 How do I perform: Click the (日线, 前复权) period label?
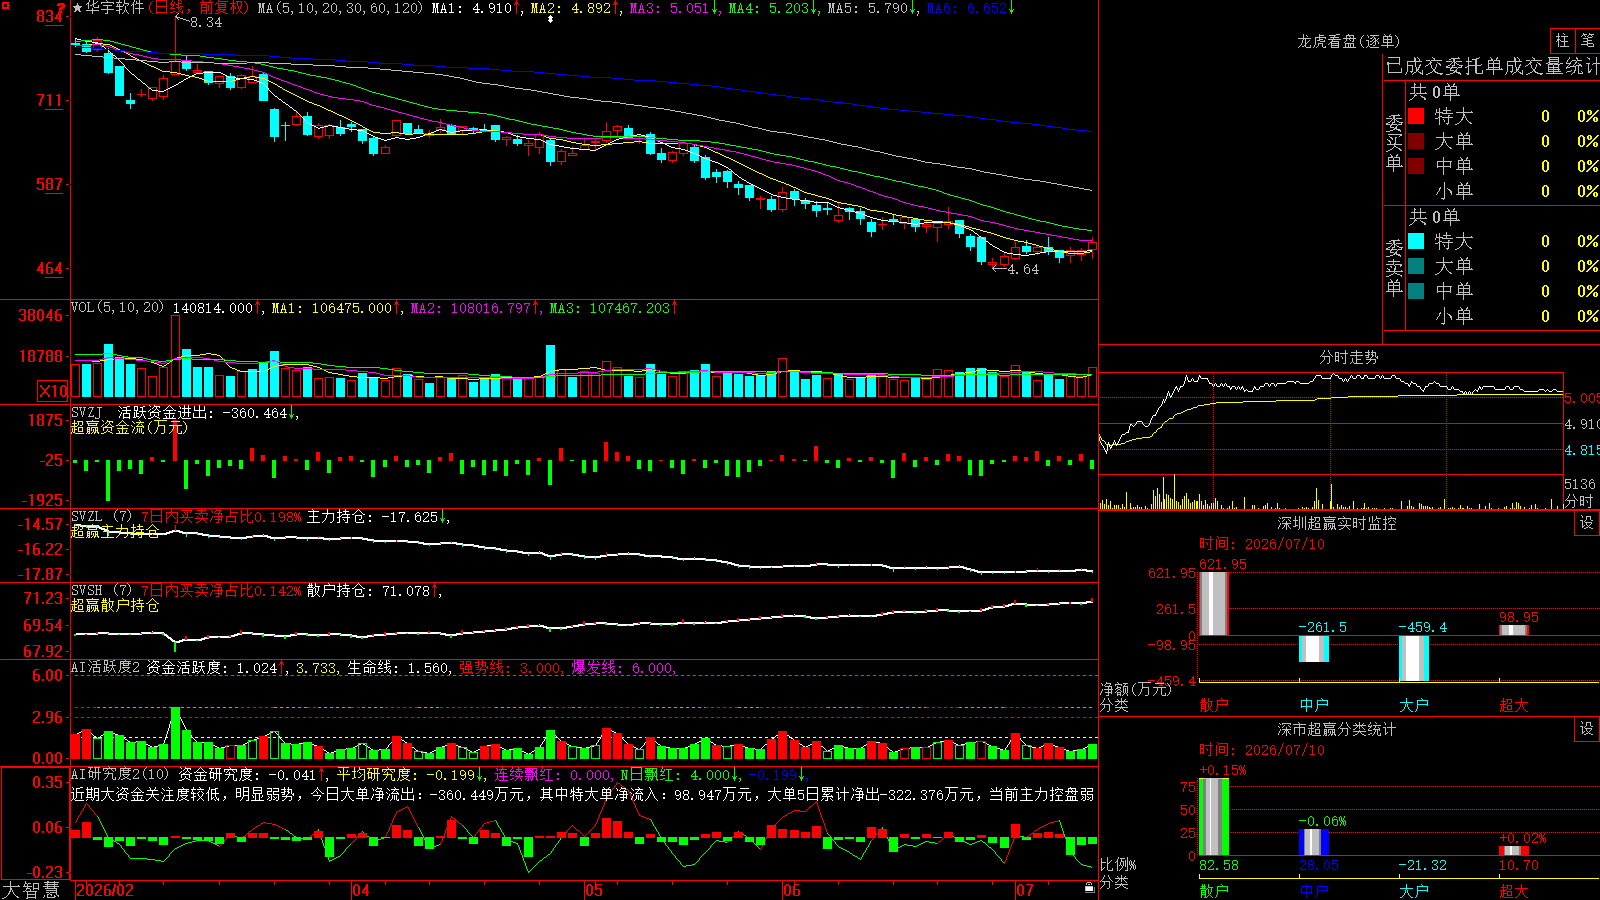click(198, 8)
